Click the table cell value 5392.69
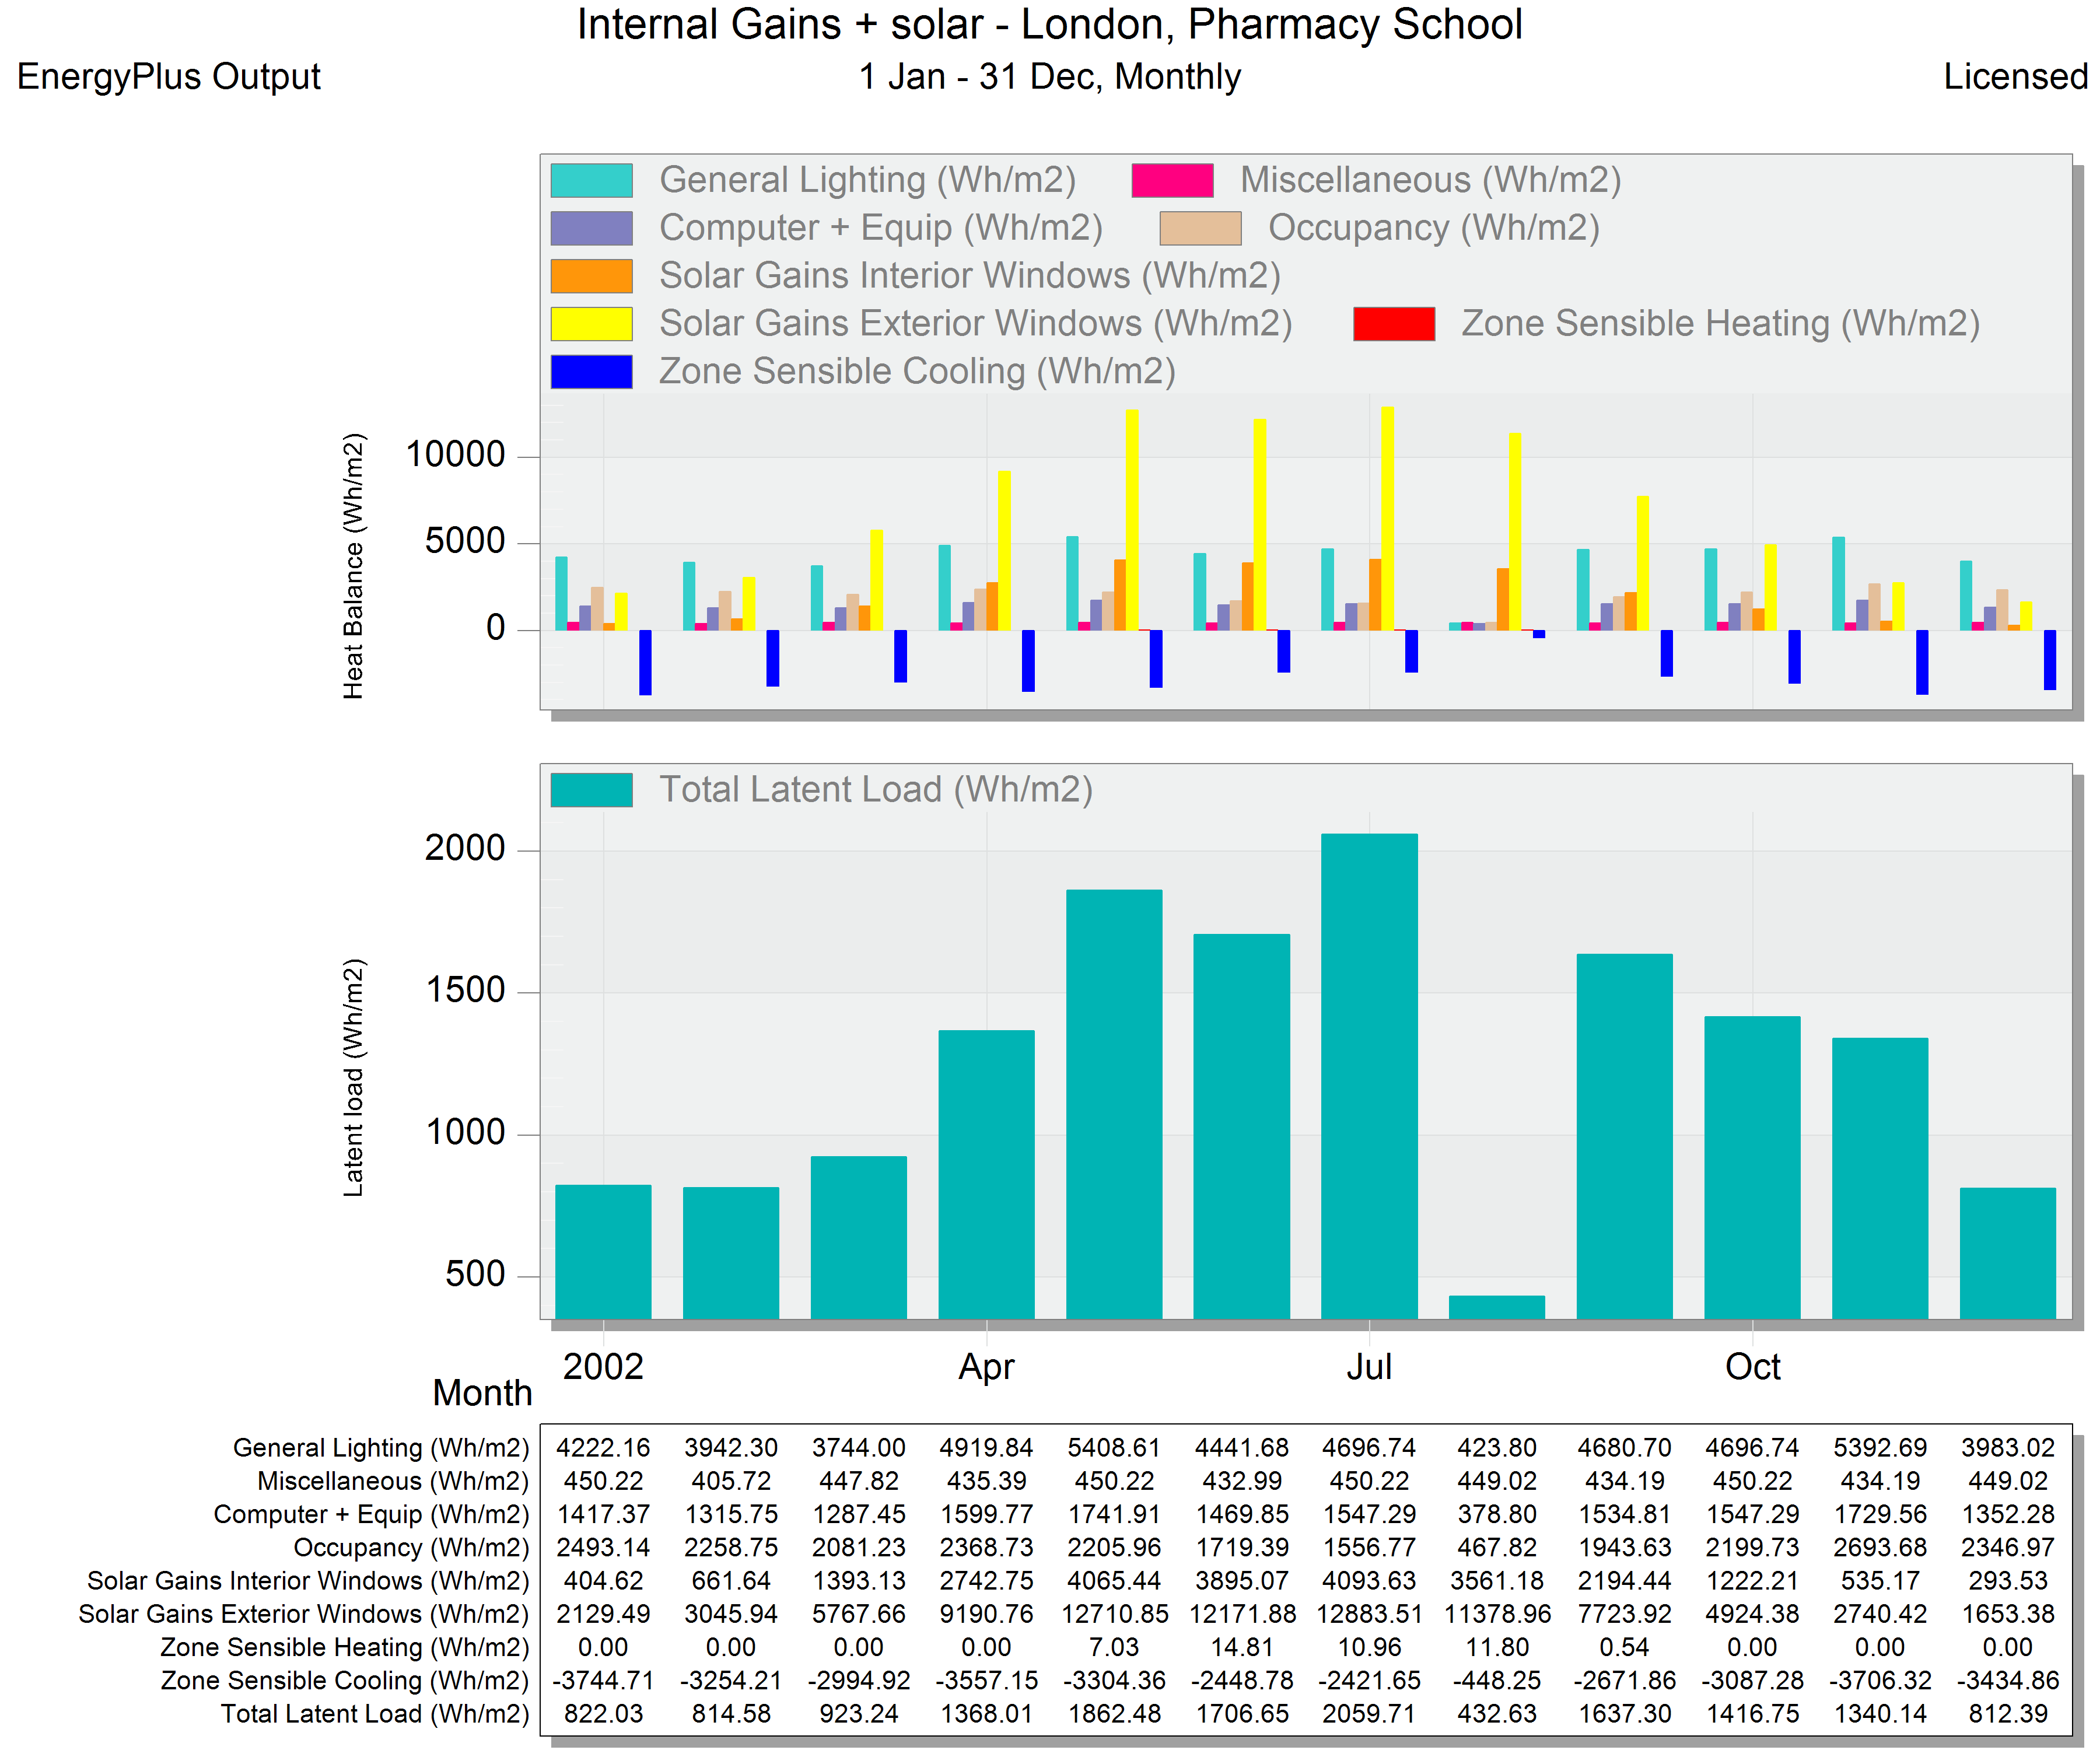Viewport: 2100px width, 1750px height. (x=1880, y=1448)
